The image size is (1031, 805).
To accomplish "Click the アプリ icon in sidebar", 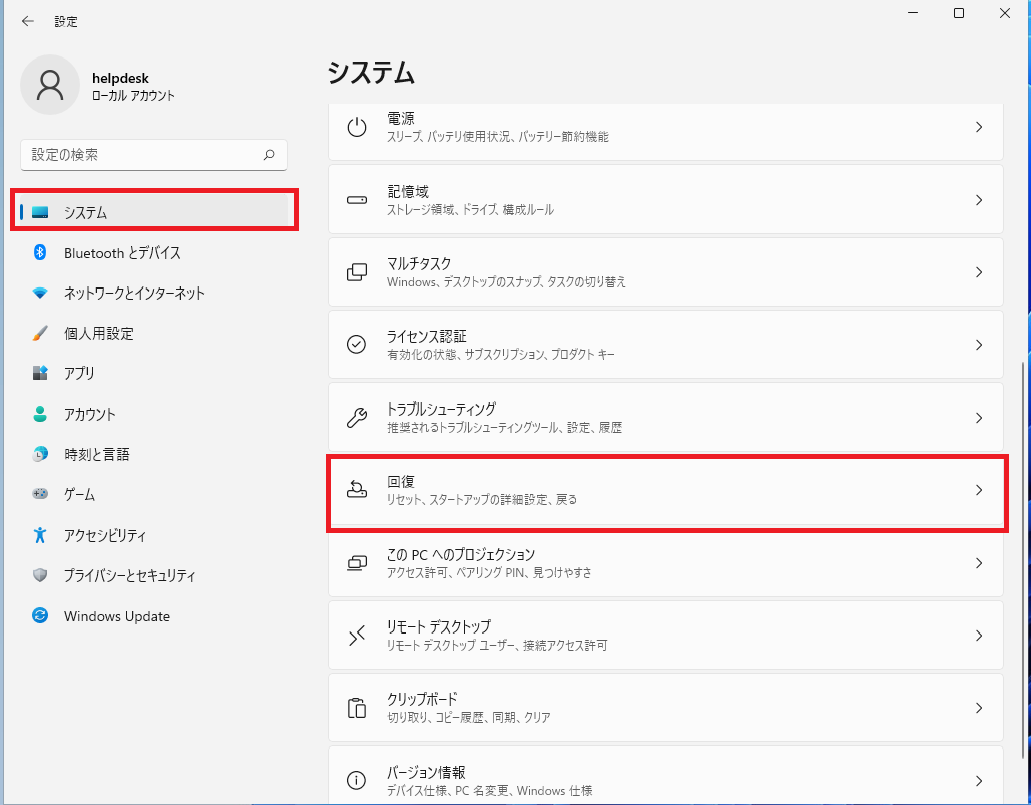I will click(x=39, y=373).
